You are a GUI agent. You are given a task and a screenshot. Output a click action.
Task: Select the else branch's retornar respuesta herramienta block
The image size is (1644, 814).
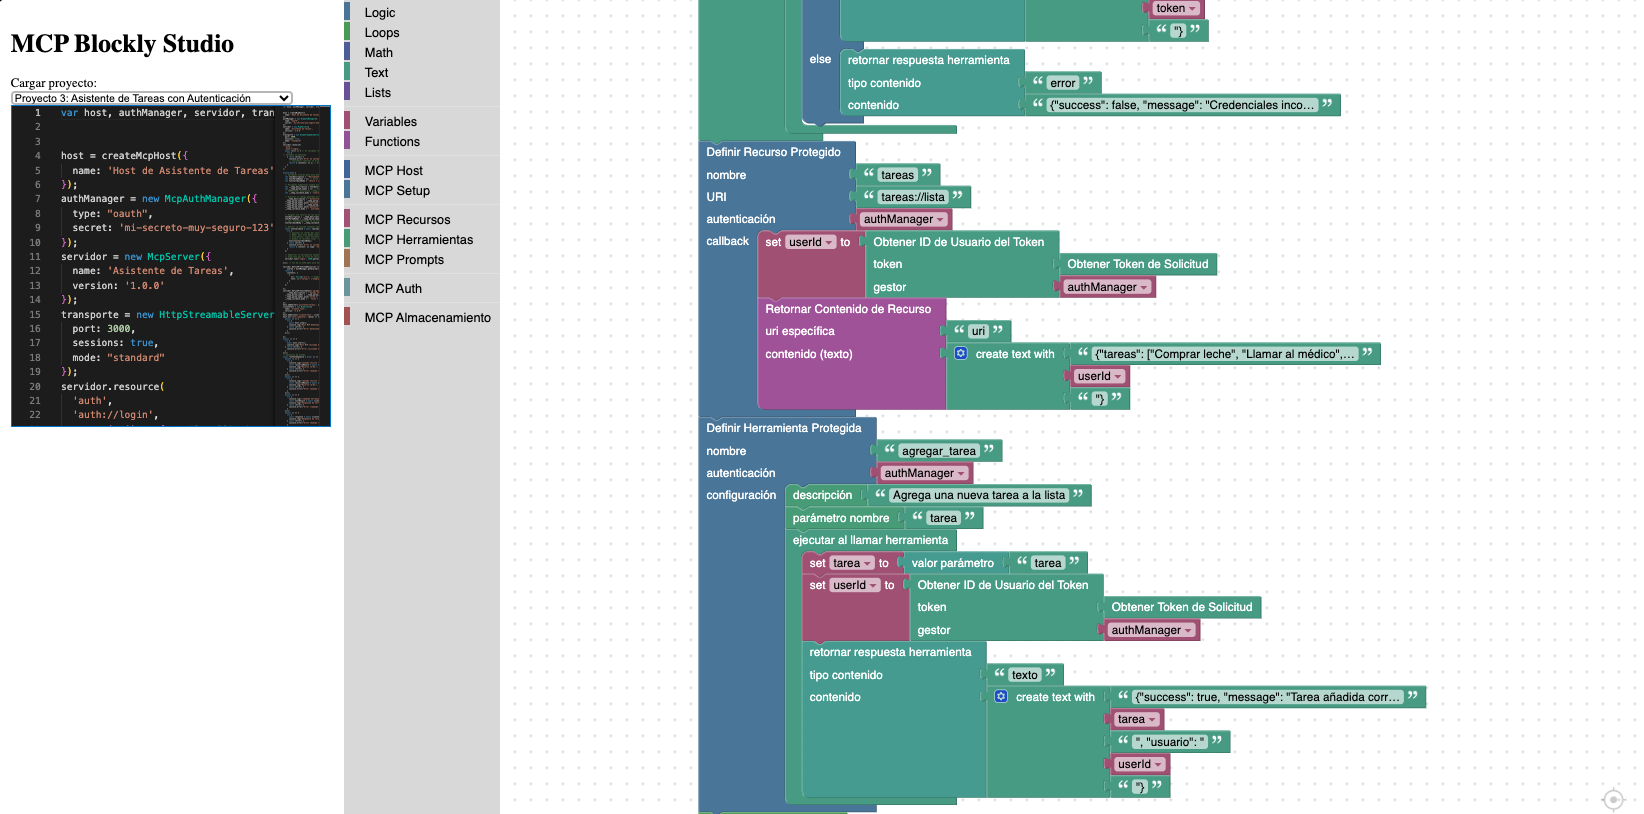[x=928, y=60]
